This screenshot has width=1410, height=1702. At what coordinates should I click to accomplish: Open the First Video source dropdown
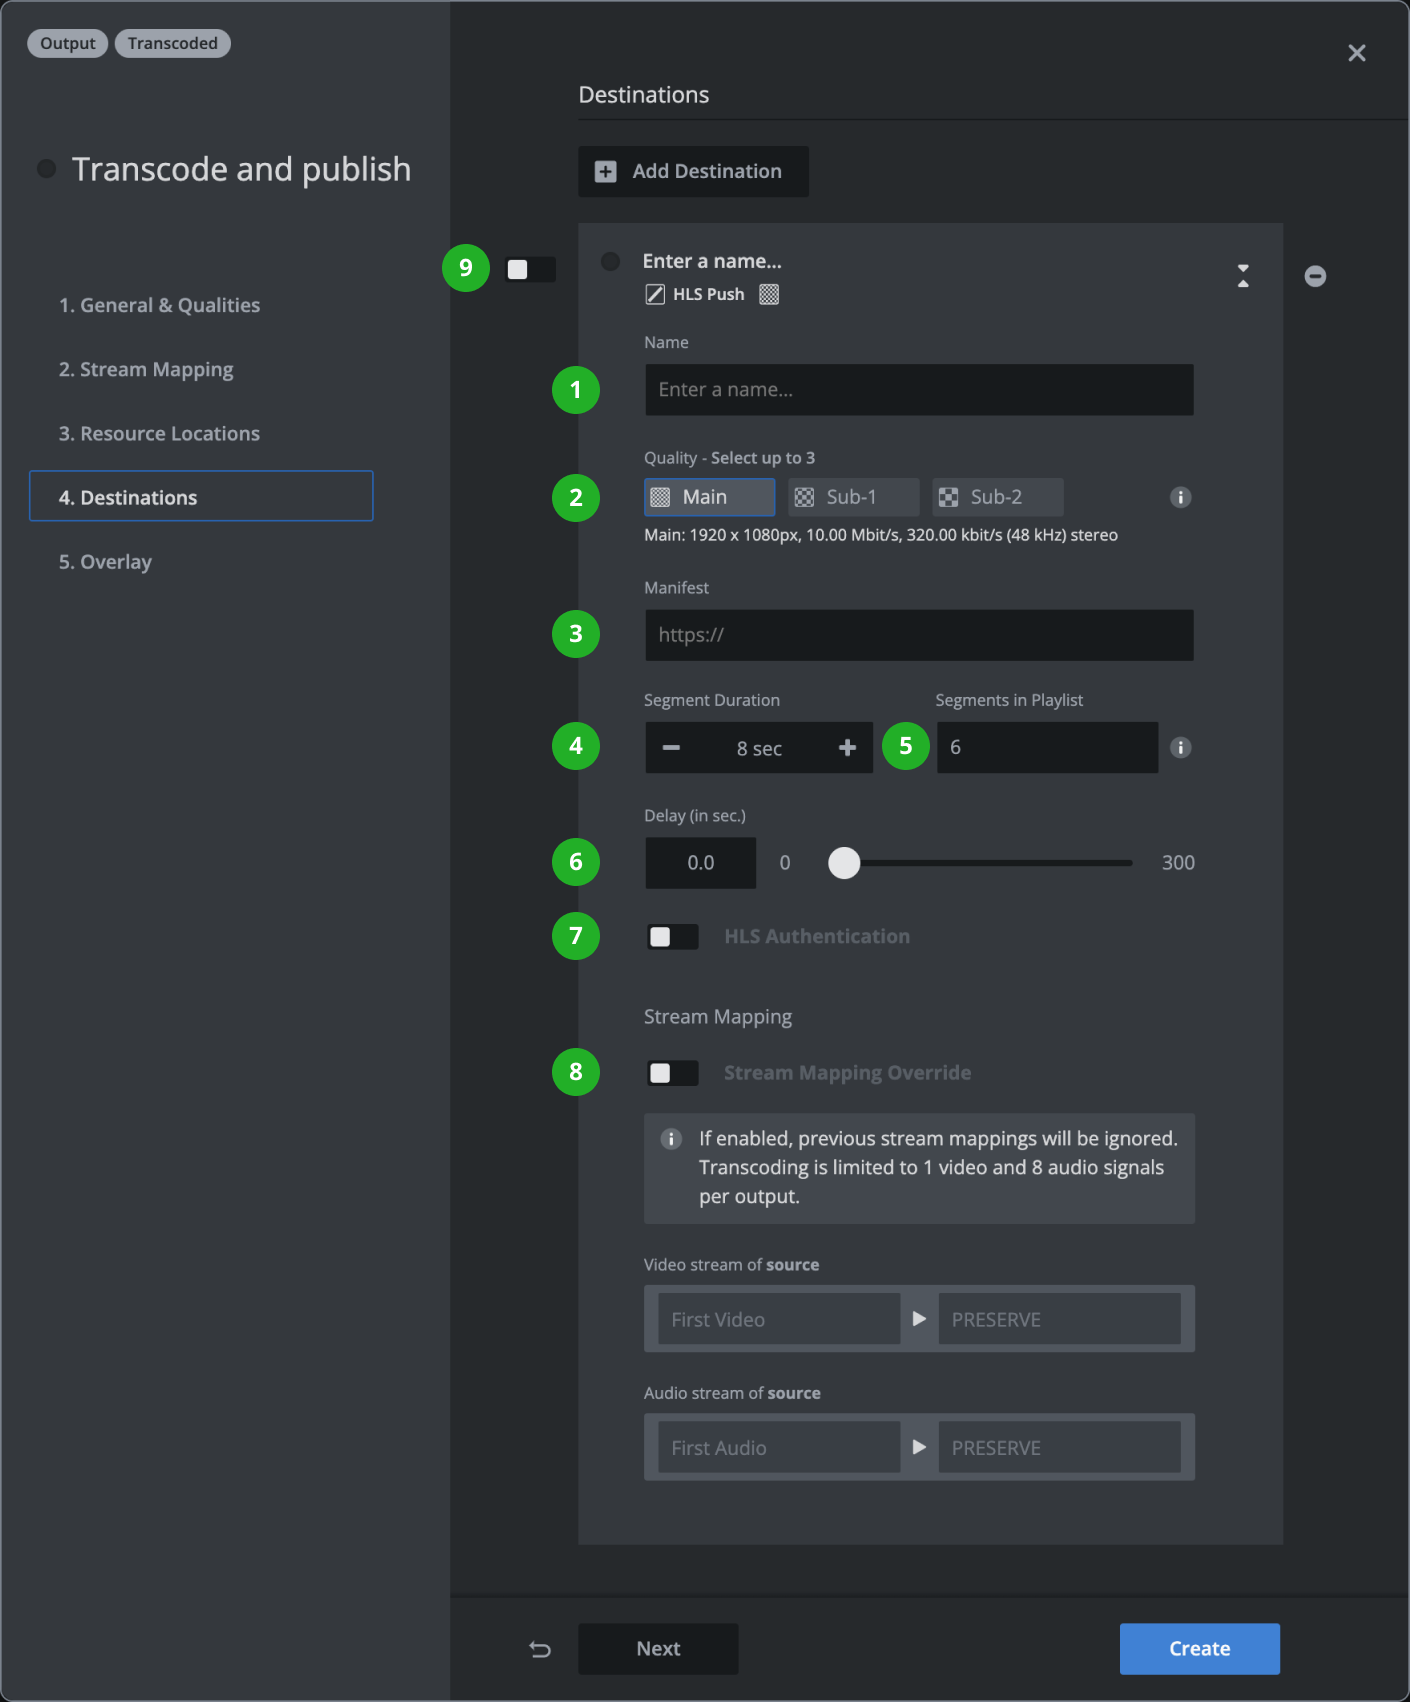778,1319
